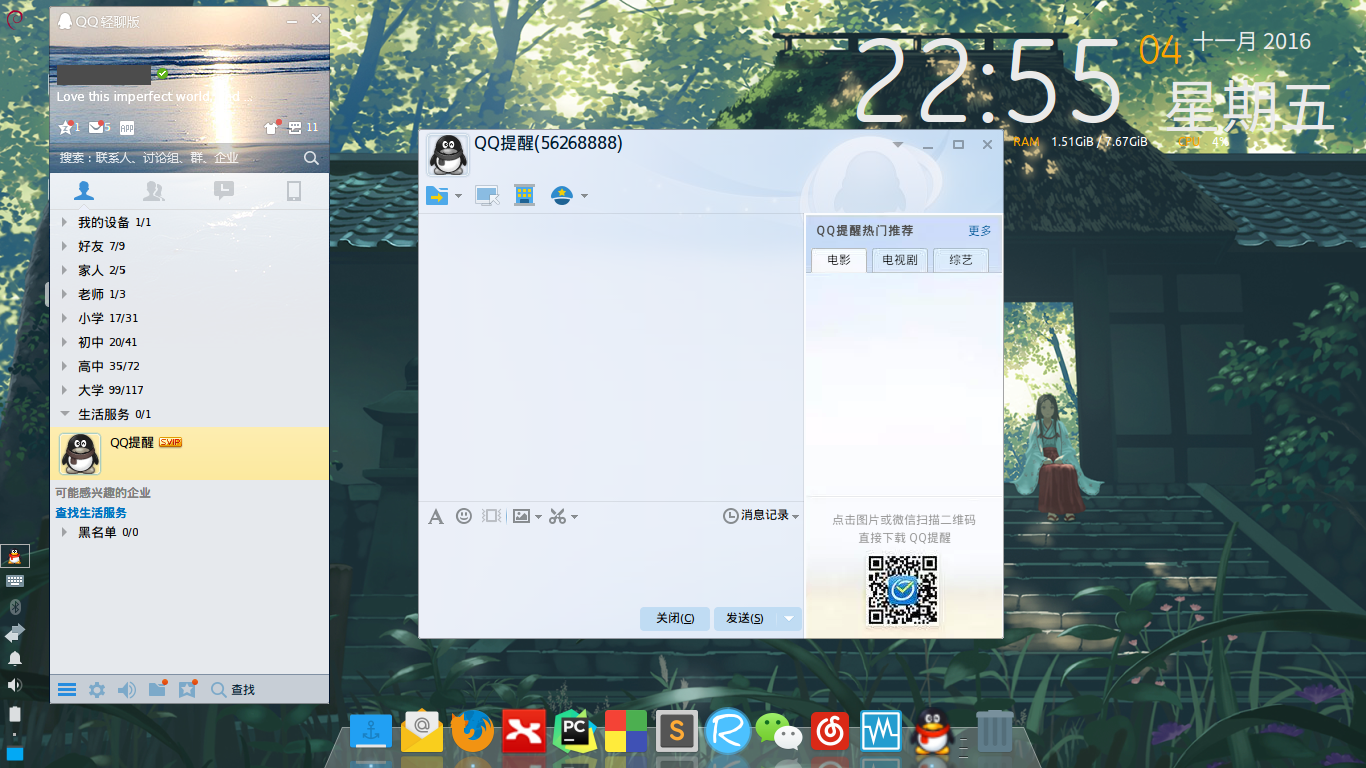Open the QQ mail envelope icon

pyautogui.click(x=96, y=127)
